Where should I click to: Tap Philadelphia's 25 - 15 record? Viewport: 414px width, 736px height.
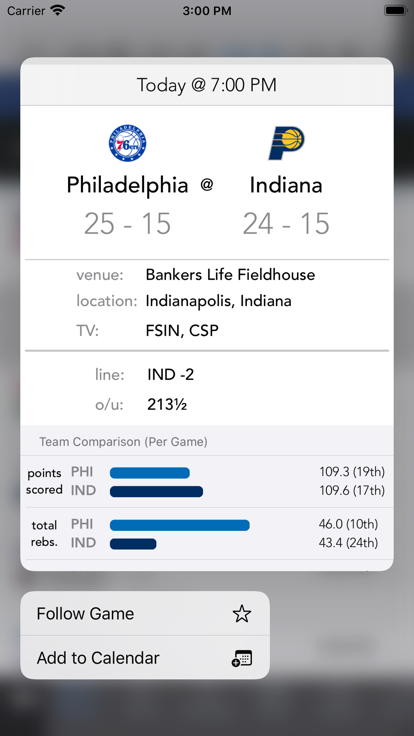[127, 223]
